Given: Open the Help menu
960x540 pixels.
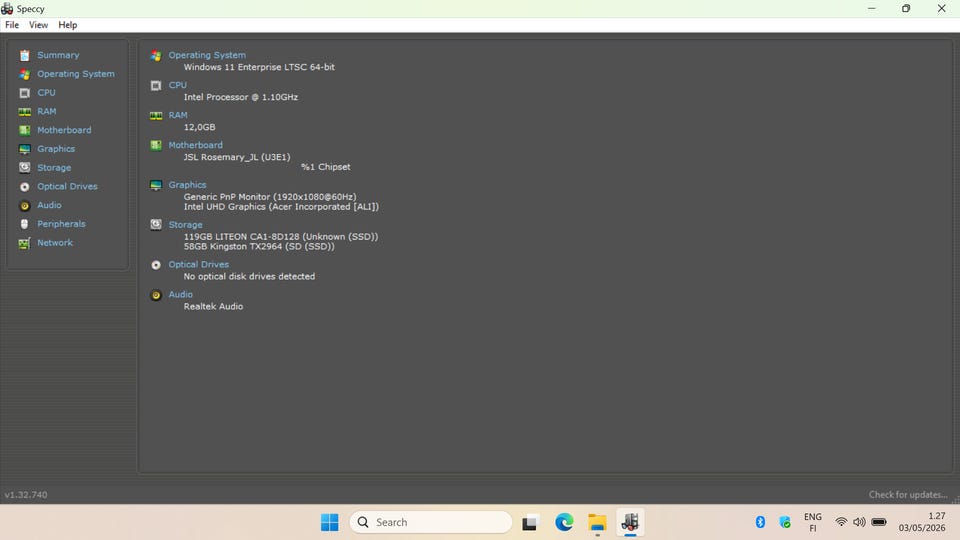Looking at the screenshot, I should (68, 25).
